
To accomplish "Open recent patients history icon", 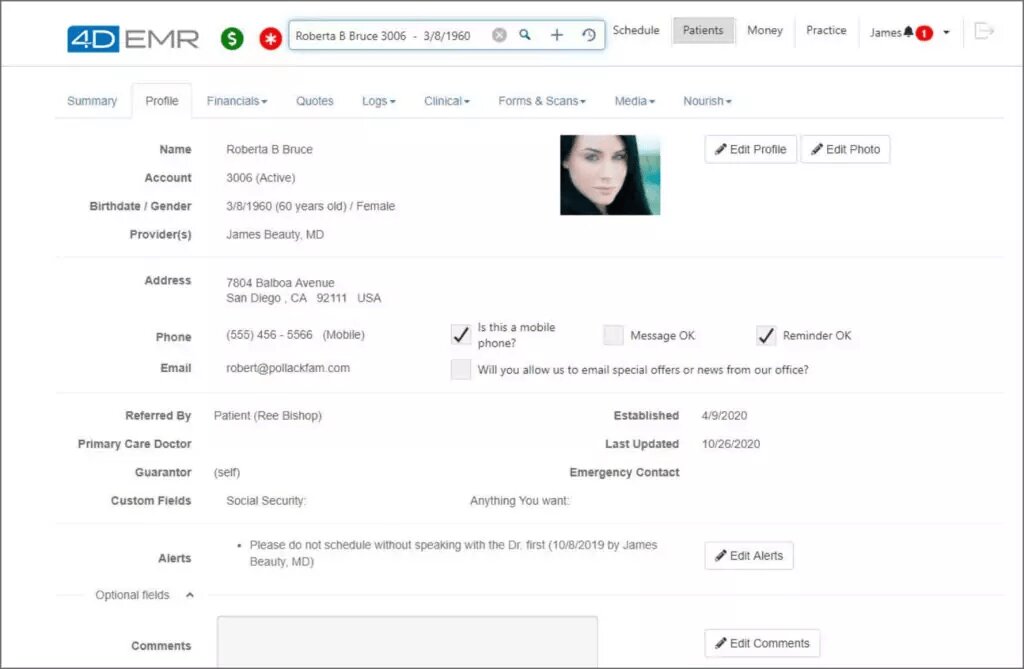I will (x=588, y=35).
